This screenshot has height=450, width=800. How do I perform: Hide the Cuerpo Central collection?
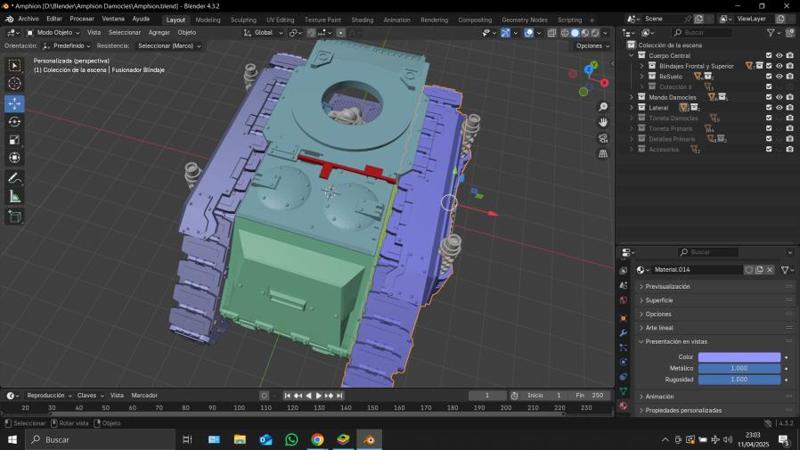(x=779, y=56)
